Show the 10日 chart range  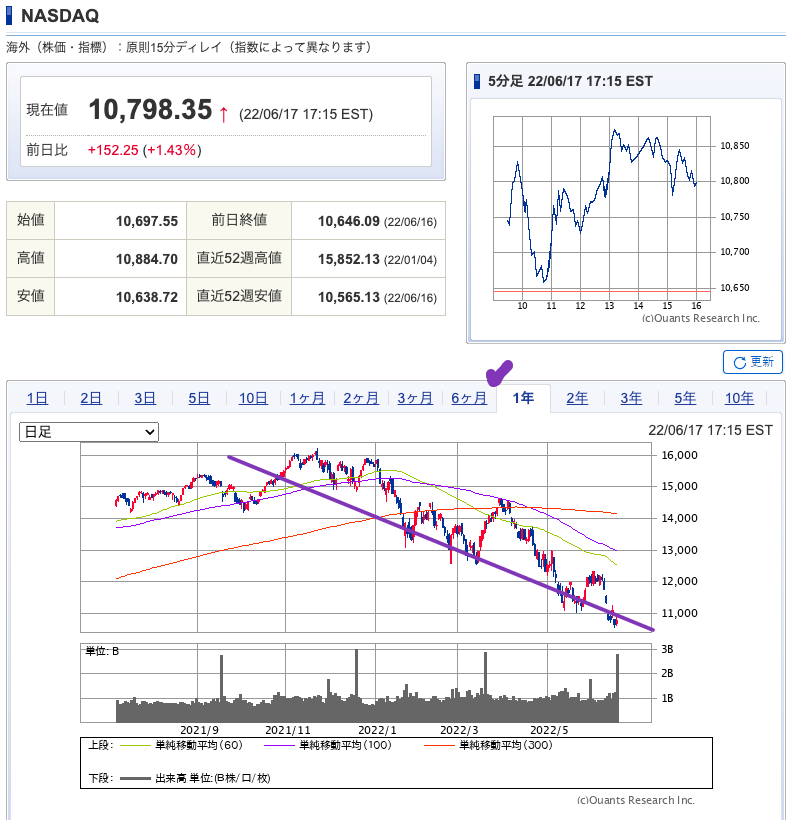(253, 398)
